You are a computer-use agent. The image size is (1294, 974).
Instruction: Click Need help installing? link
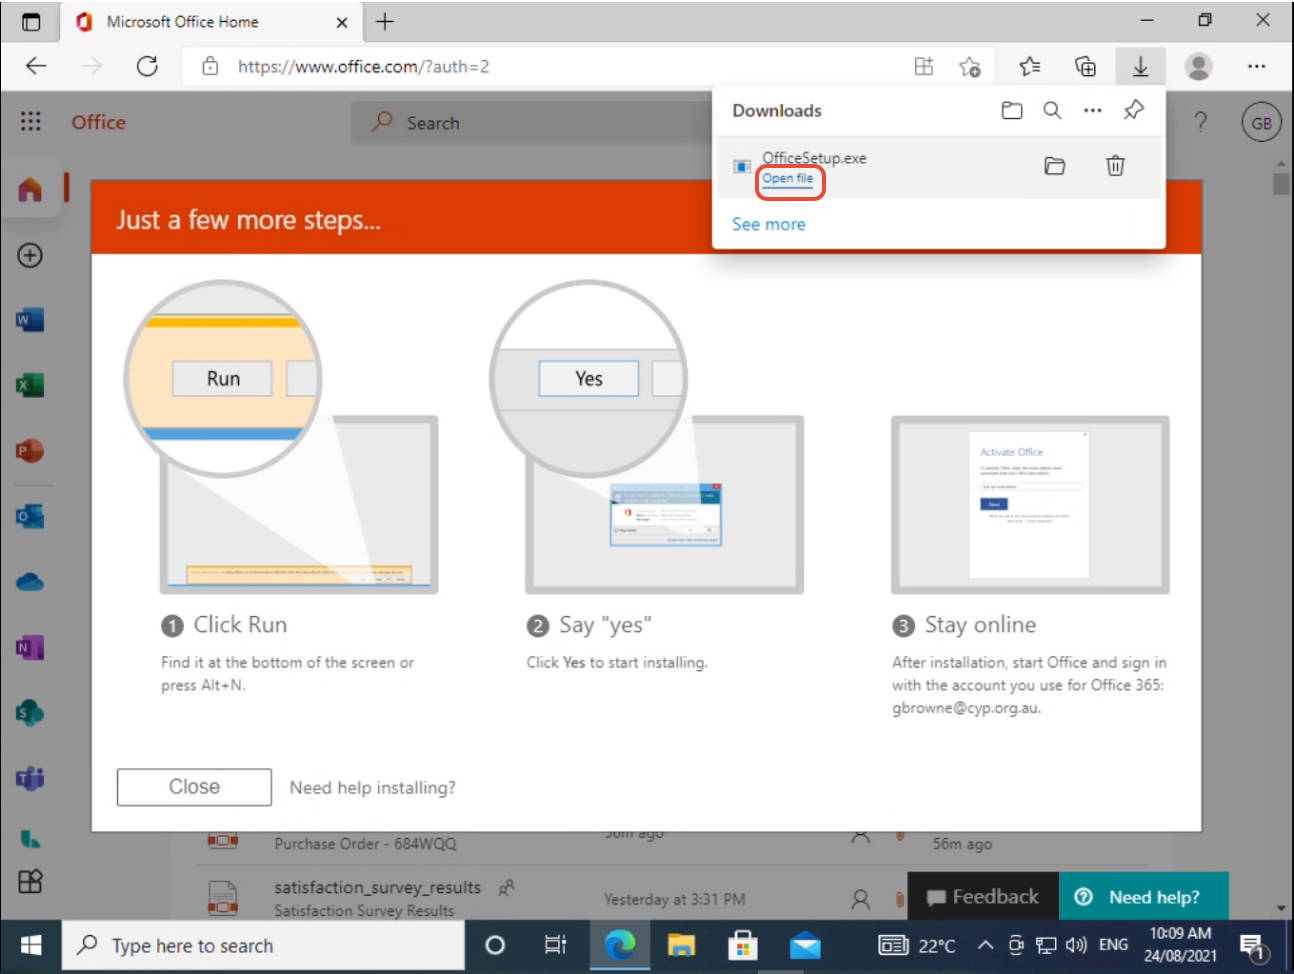[372, 788]
